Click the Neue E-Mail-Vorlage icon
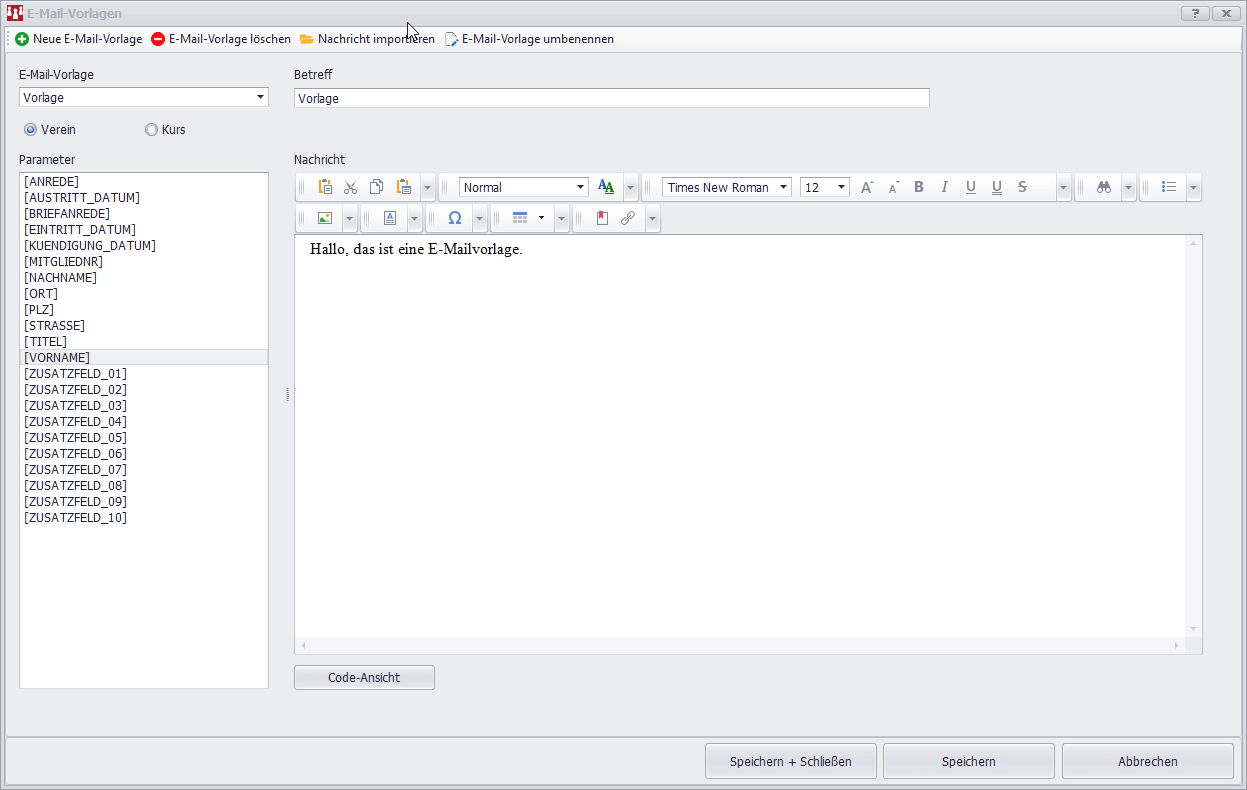 pyautogui.click(x=22, y=39)
